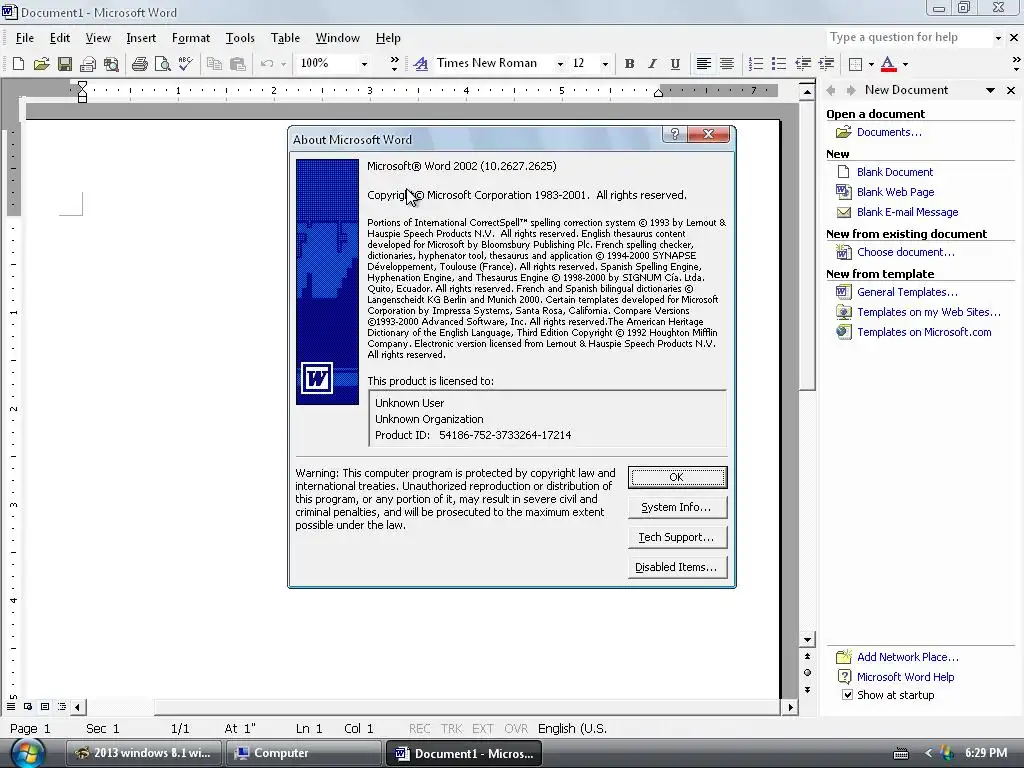Click Choose document link
Viewport: 1024px width, 768px height.
tap(906, 252)
